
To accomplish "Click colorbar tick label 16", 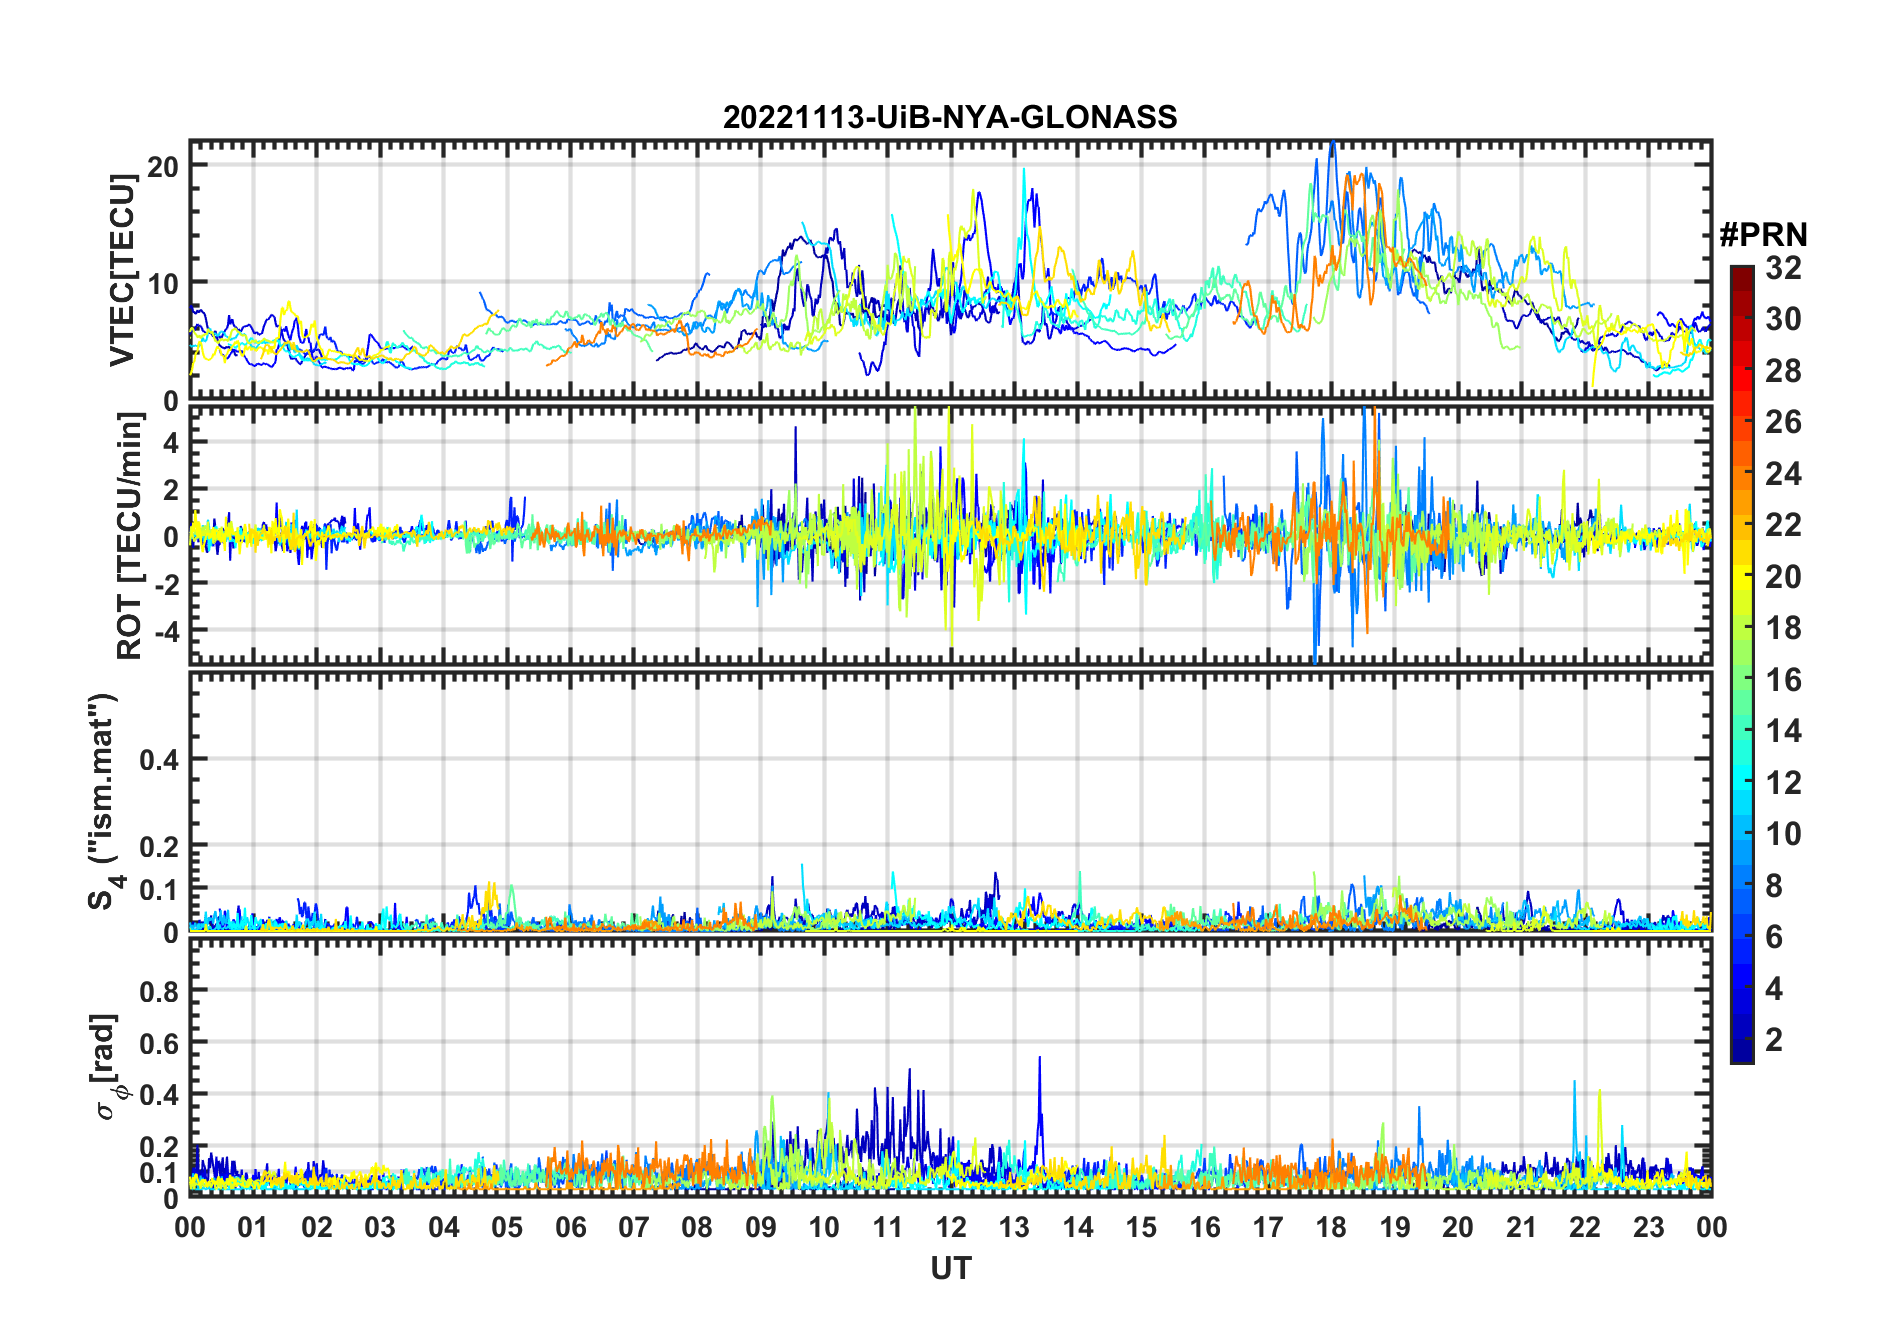I will [1783, 680].
